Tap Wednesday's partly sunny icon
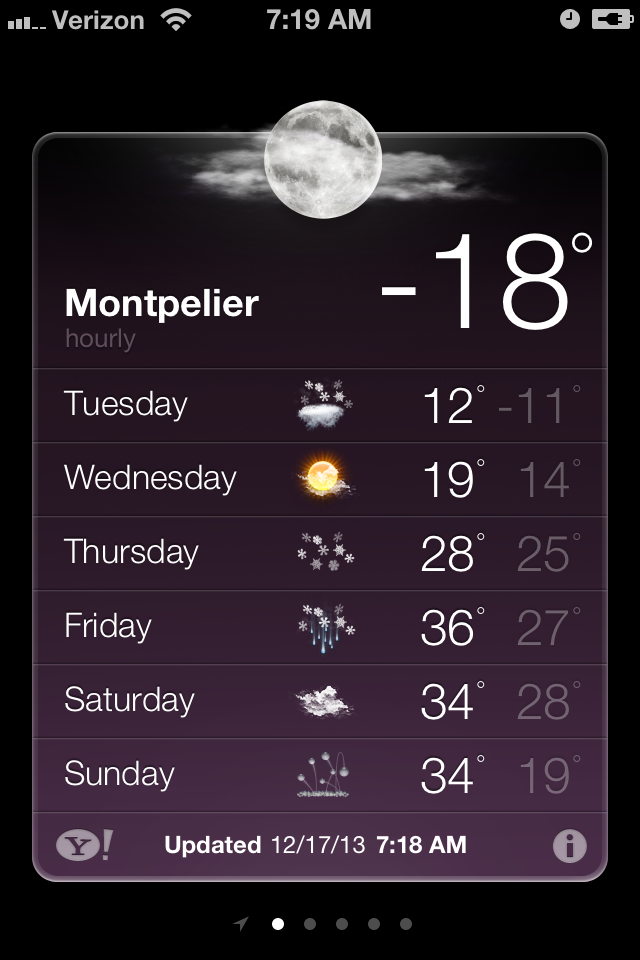This screenshot has height=960, width=640. tap(324, 479)
